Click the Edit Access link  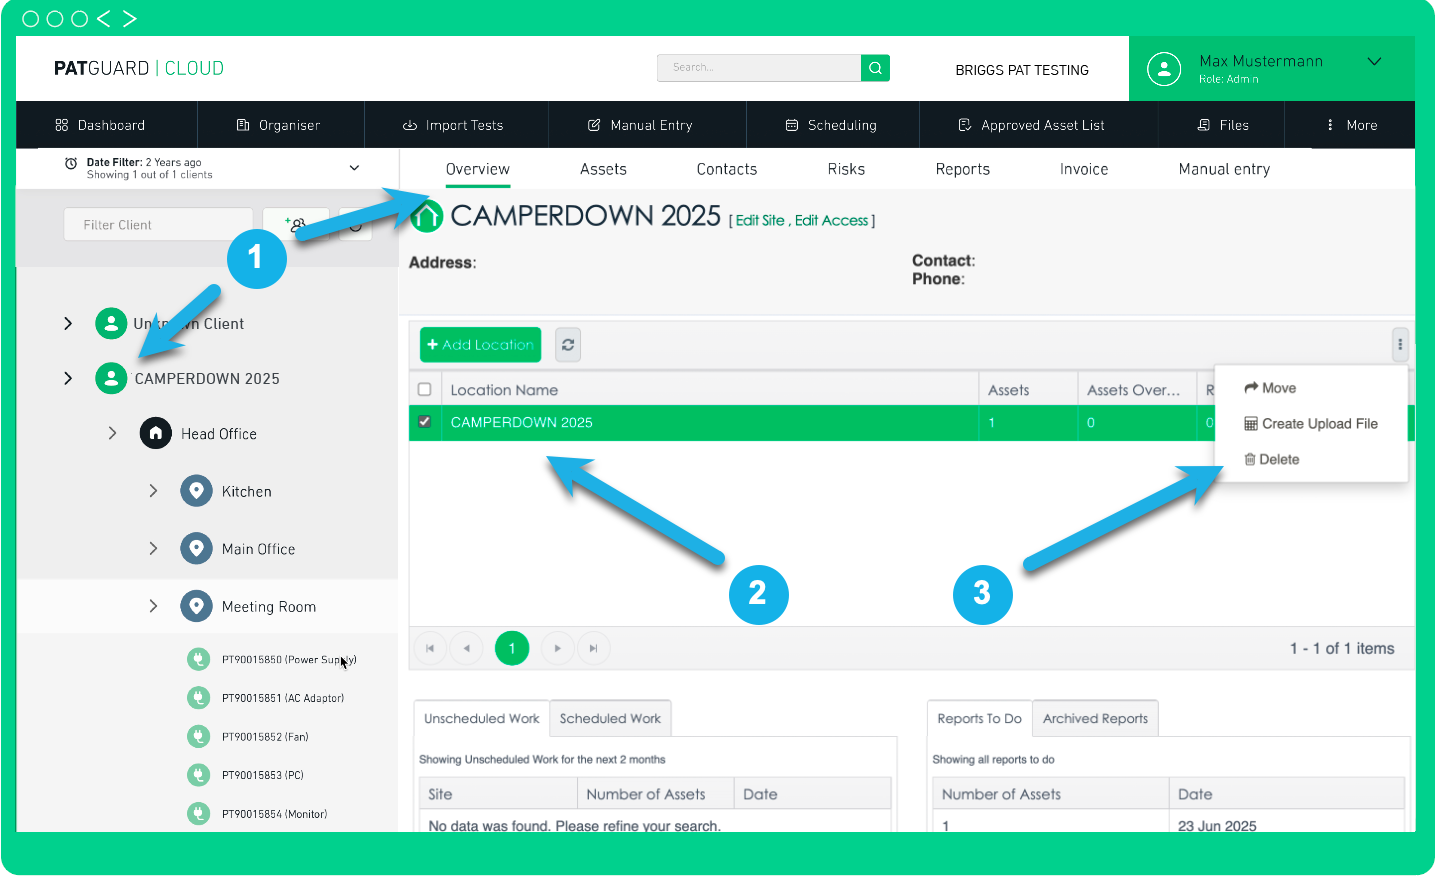pos(832,220)
